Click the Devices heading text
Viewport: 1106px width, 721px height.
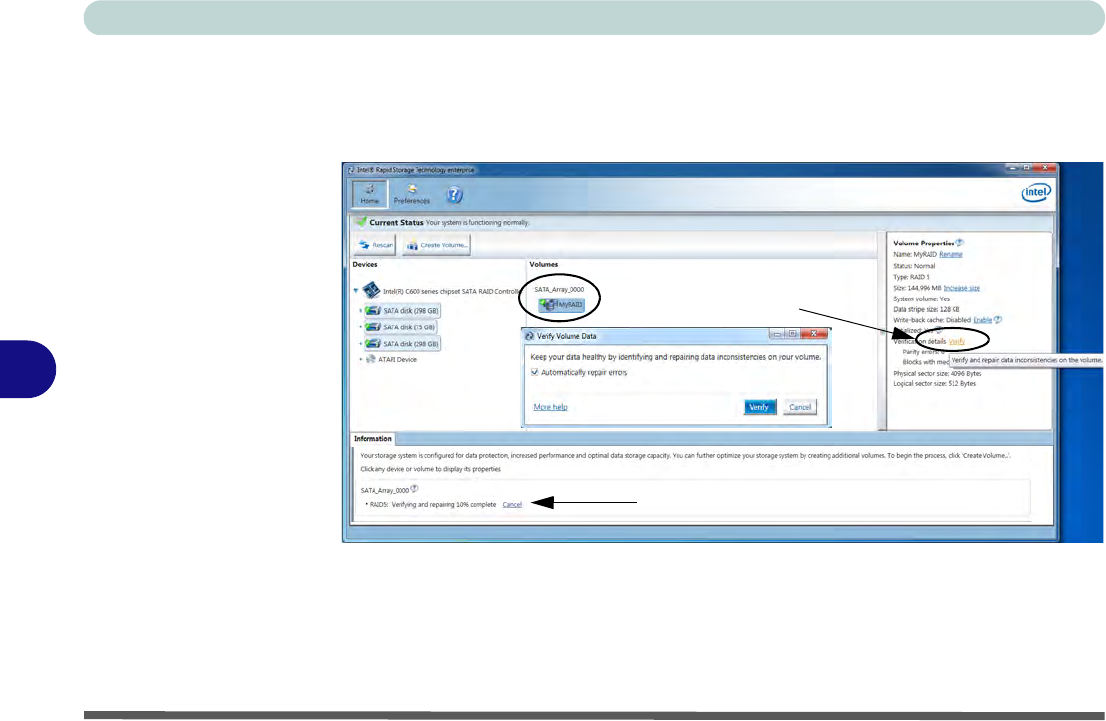(365, 265)
